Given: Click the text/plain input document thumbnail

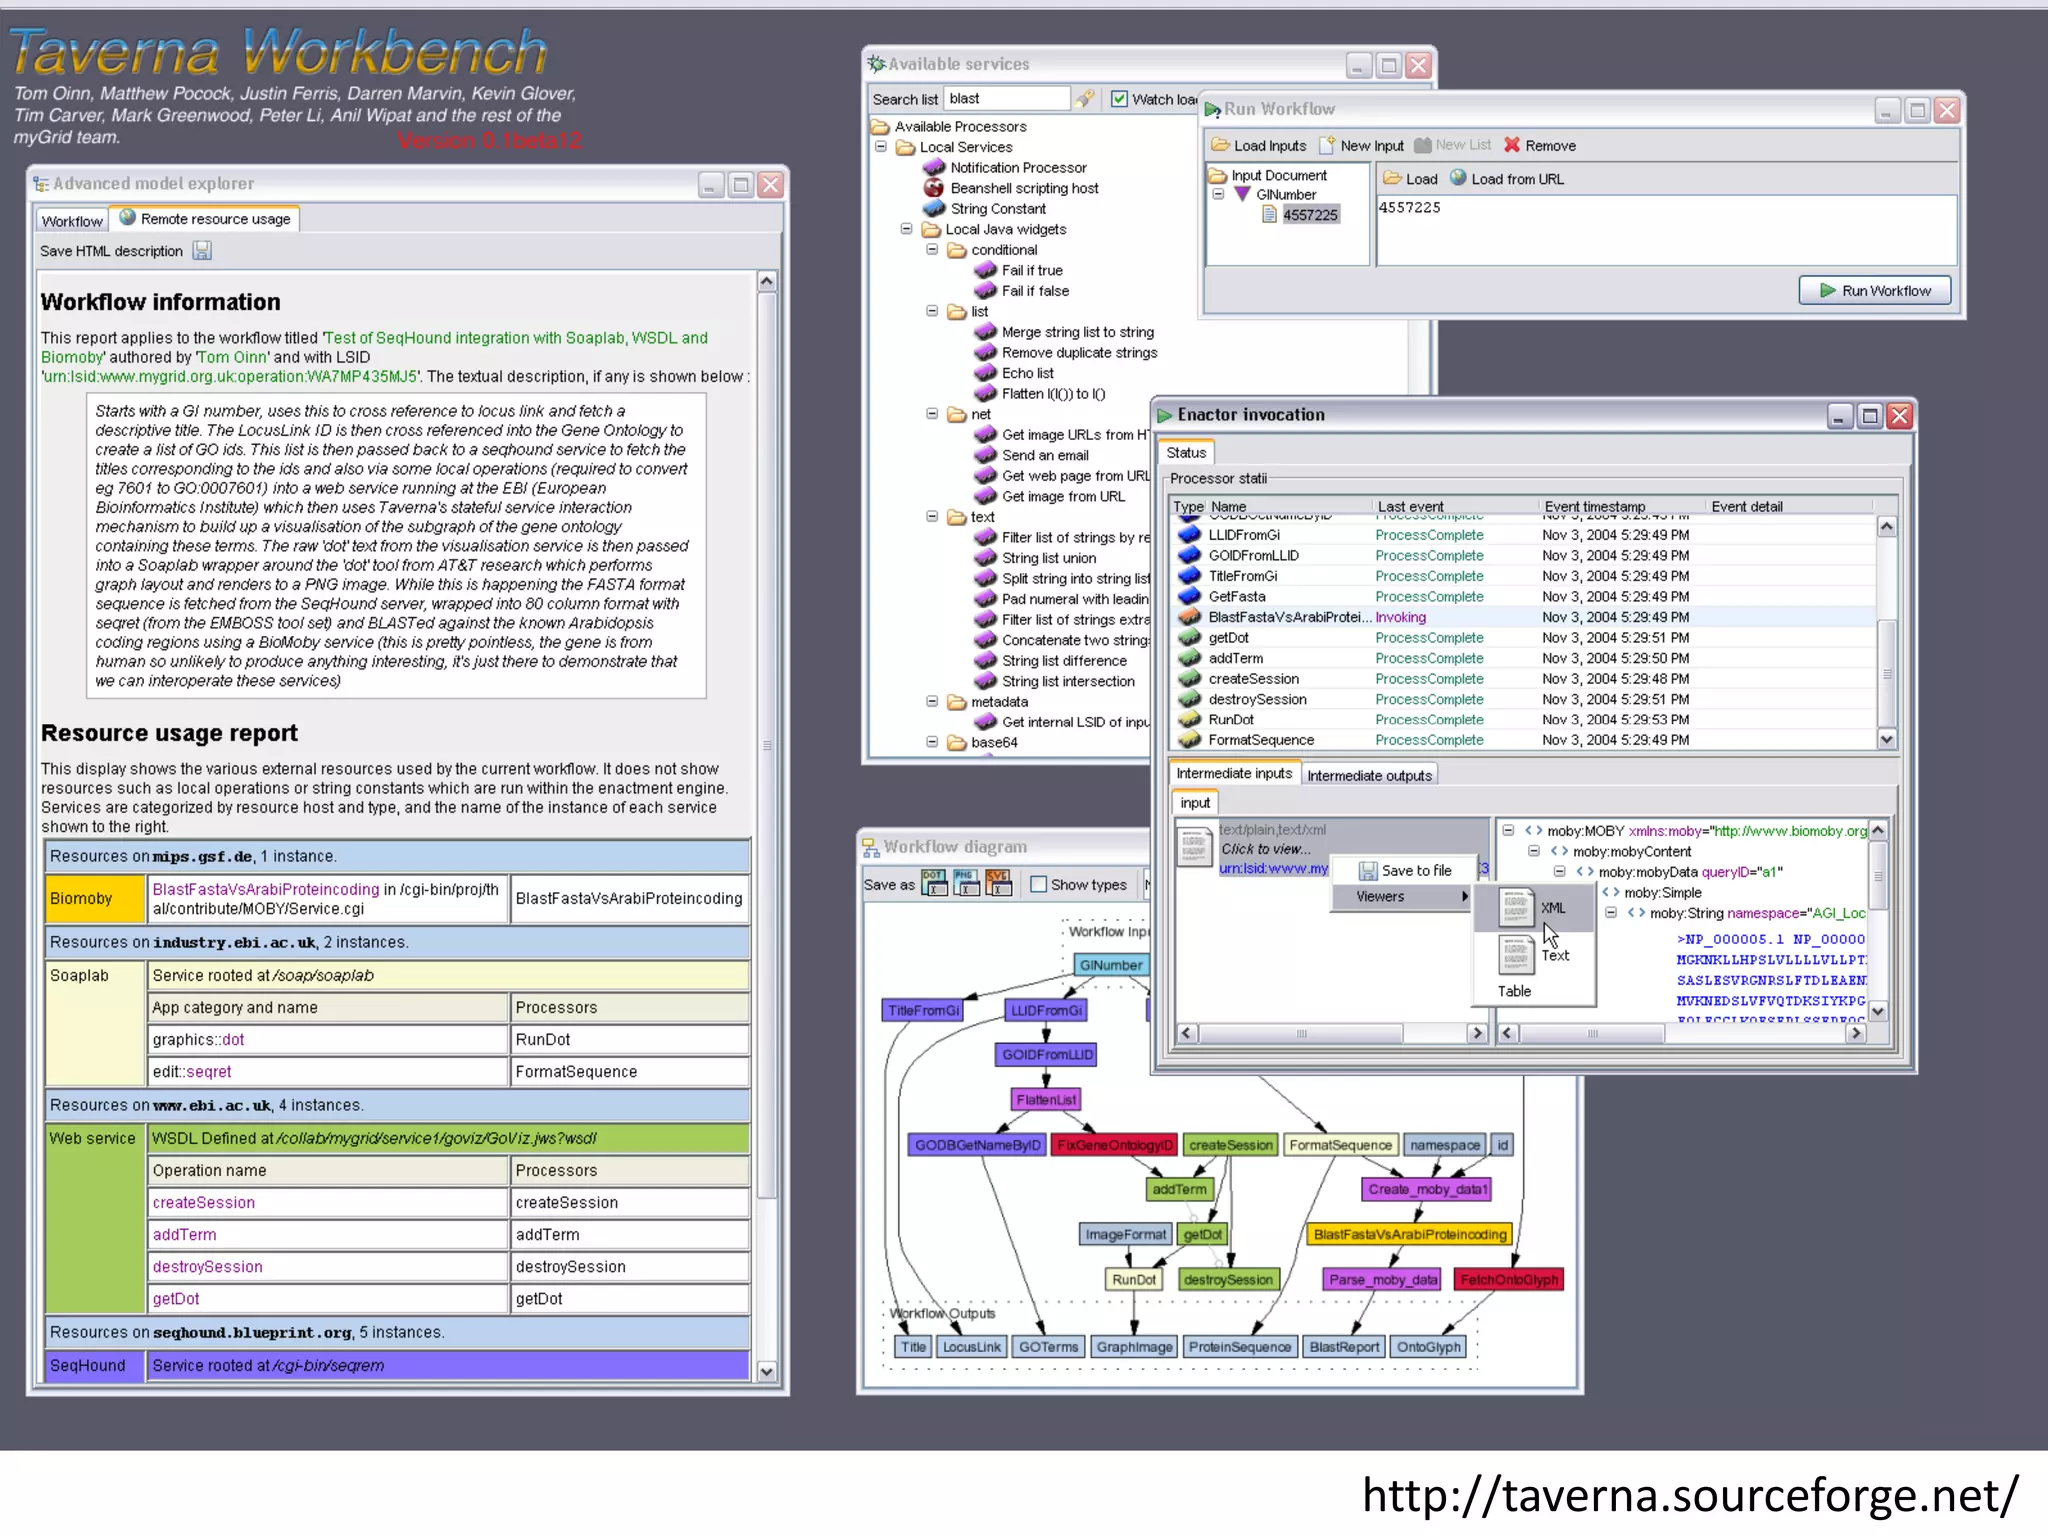Looking at the screenshot, I should tap(1195, 848).
